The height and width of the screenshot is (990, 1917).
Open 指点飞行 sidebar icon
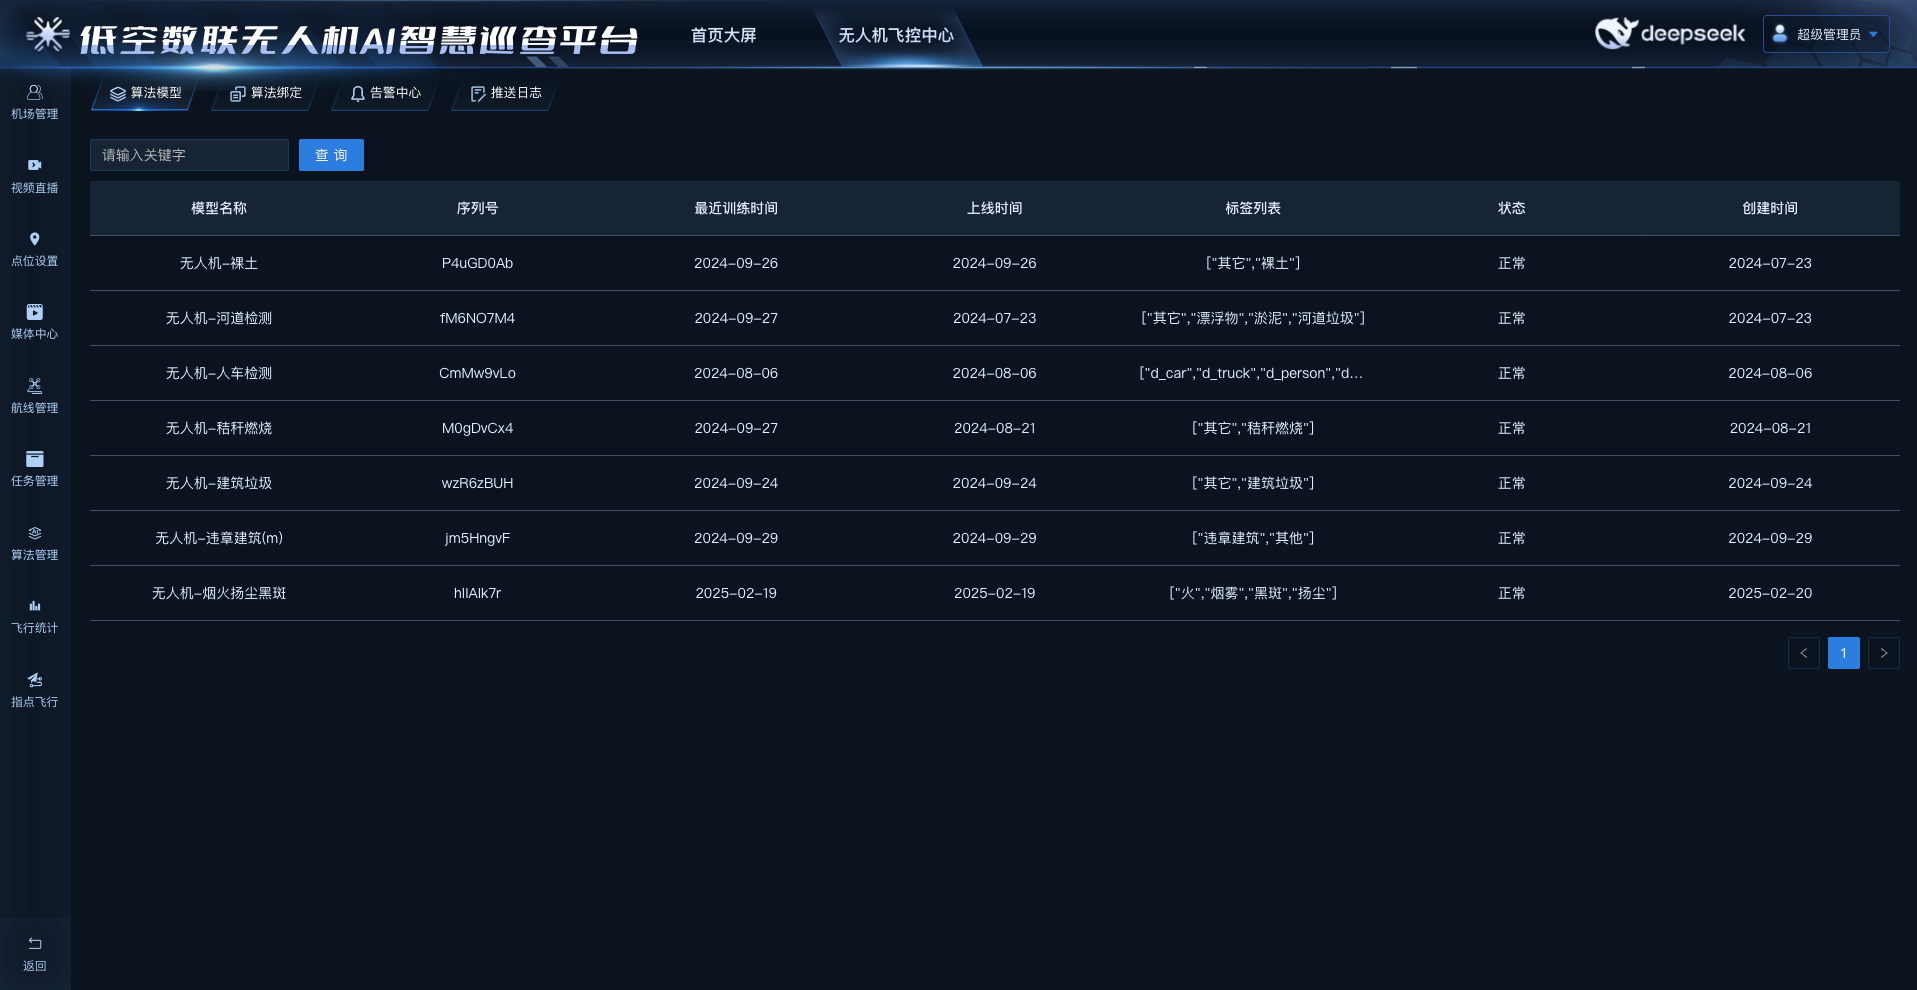click(x=35, y=680)
